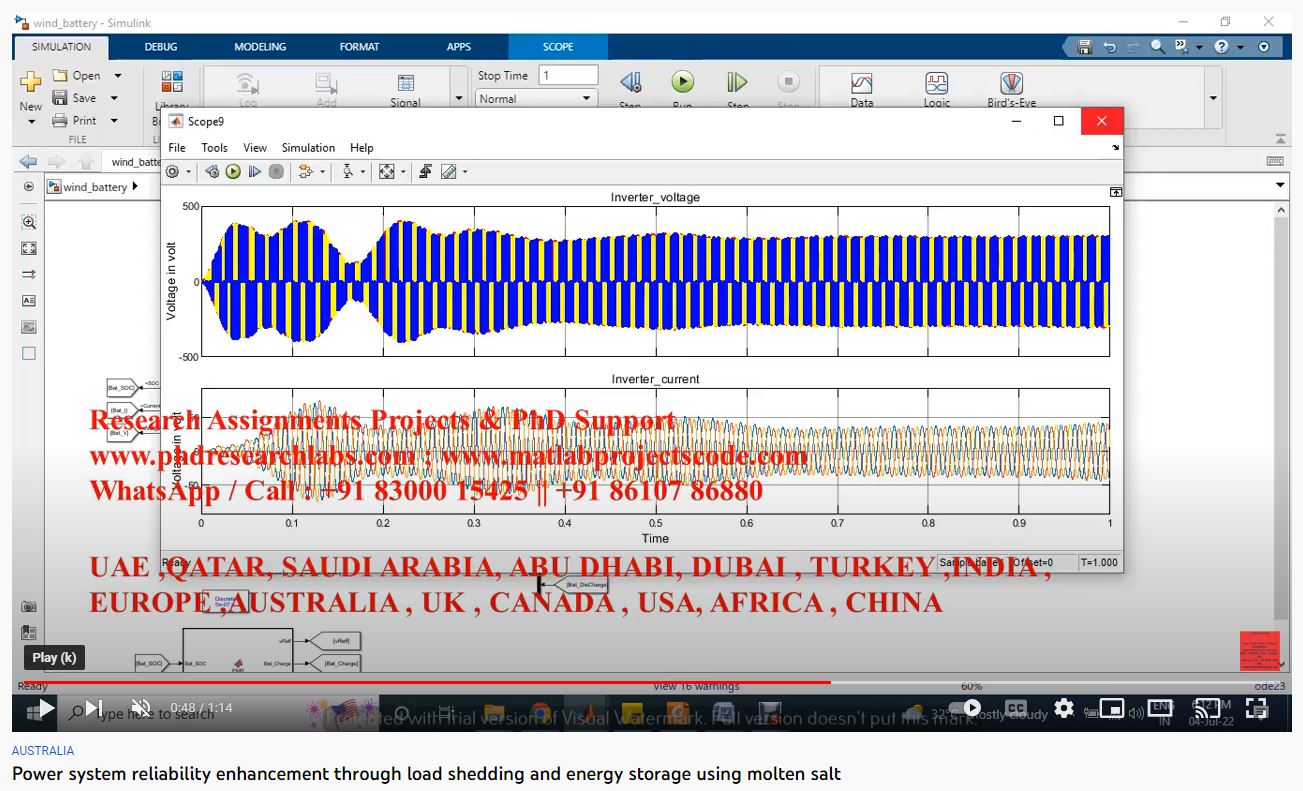Viewport: 1303px width, 791px height.
Task: Toggle the Area box tool in palette
Action: (x=28, y=353)
